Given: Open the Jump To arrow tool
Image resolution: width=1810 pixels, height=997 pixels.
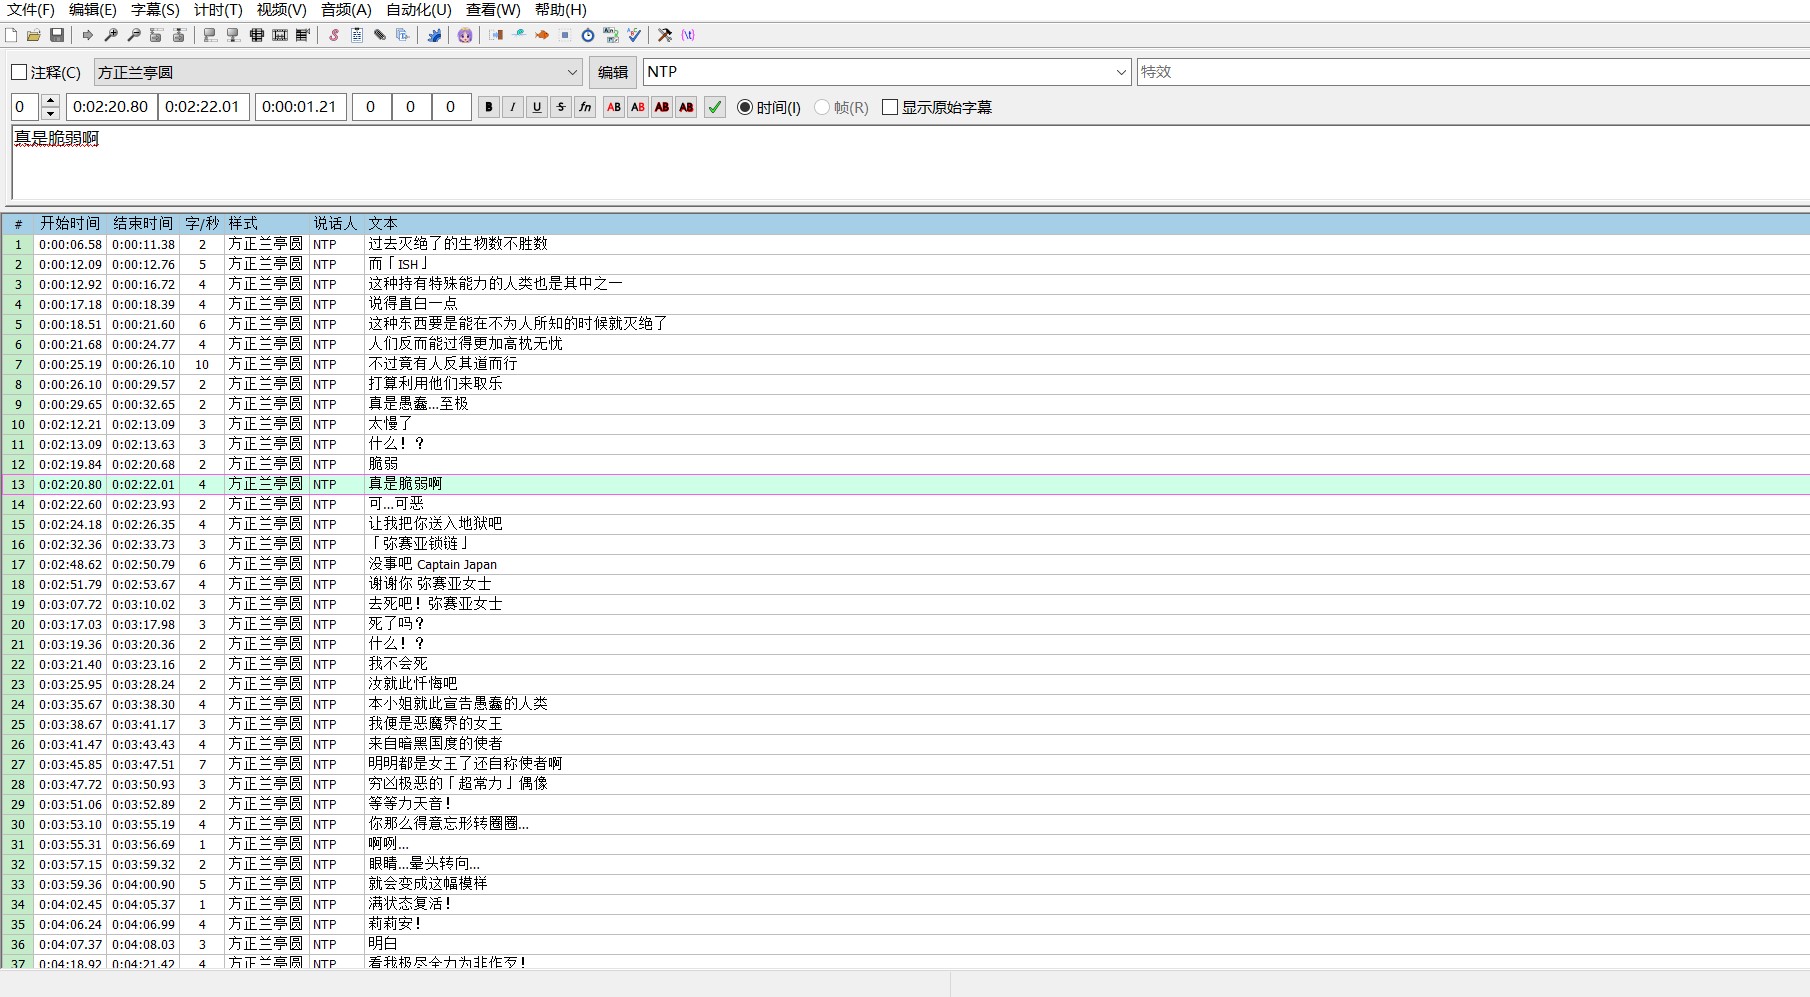Looking at the screenshot, I should 88,35.
